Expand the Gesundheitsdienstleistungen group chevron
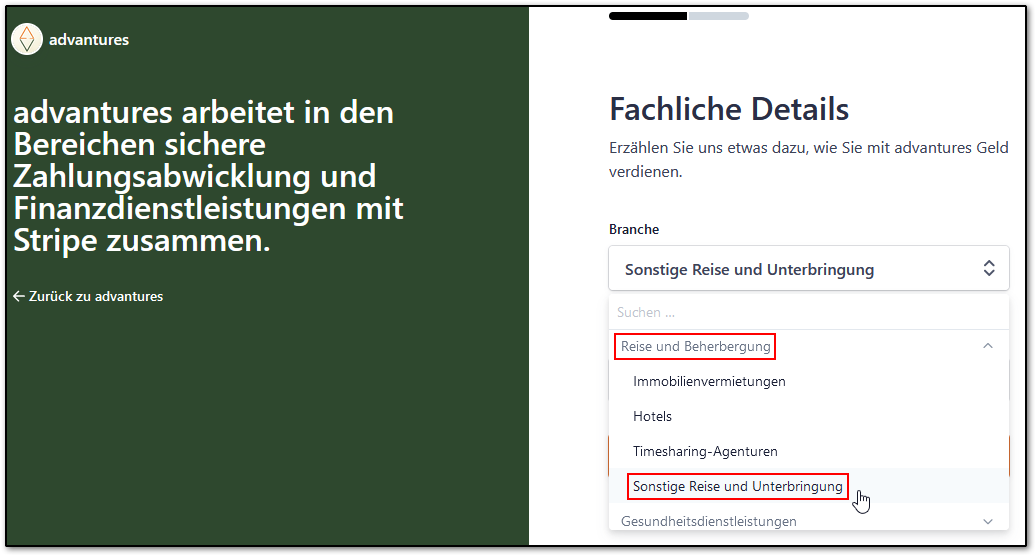Screen dimensions: 1036x556 (988, 521)
